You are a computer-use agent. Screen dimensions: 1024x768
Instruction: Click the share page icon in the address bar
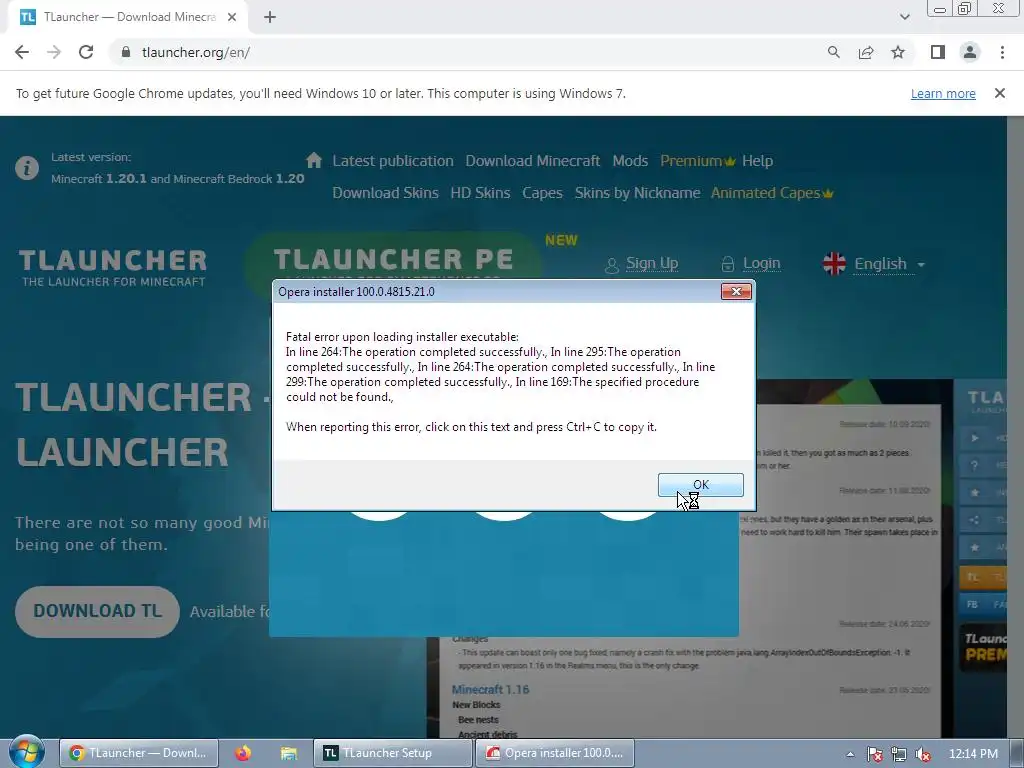866,52
